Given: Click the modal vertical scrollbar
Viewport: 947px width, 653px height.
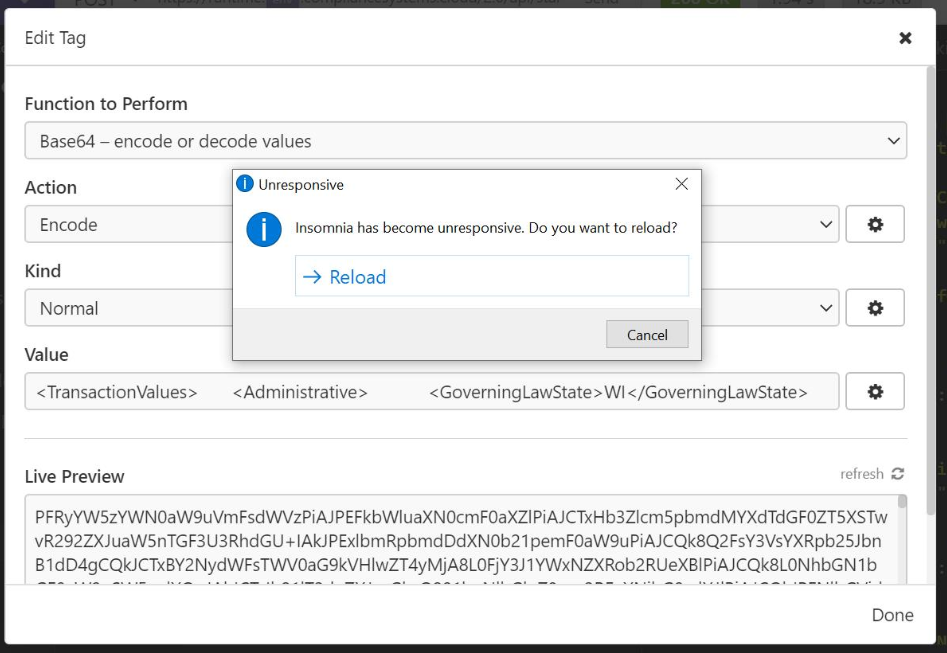Looking at the screenshot, I should [931, 290].
